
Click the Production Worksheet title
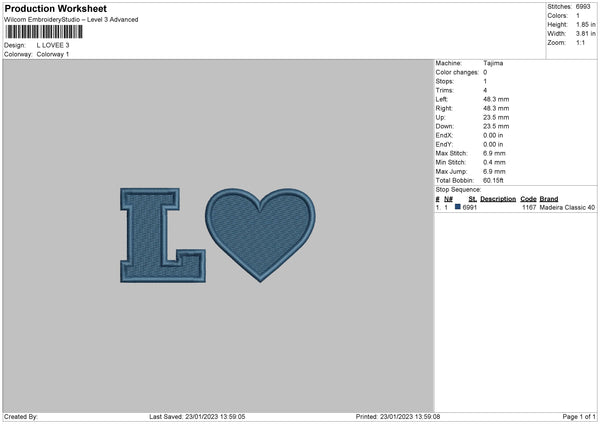[56, 8]
